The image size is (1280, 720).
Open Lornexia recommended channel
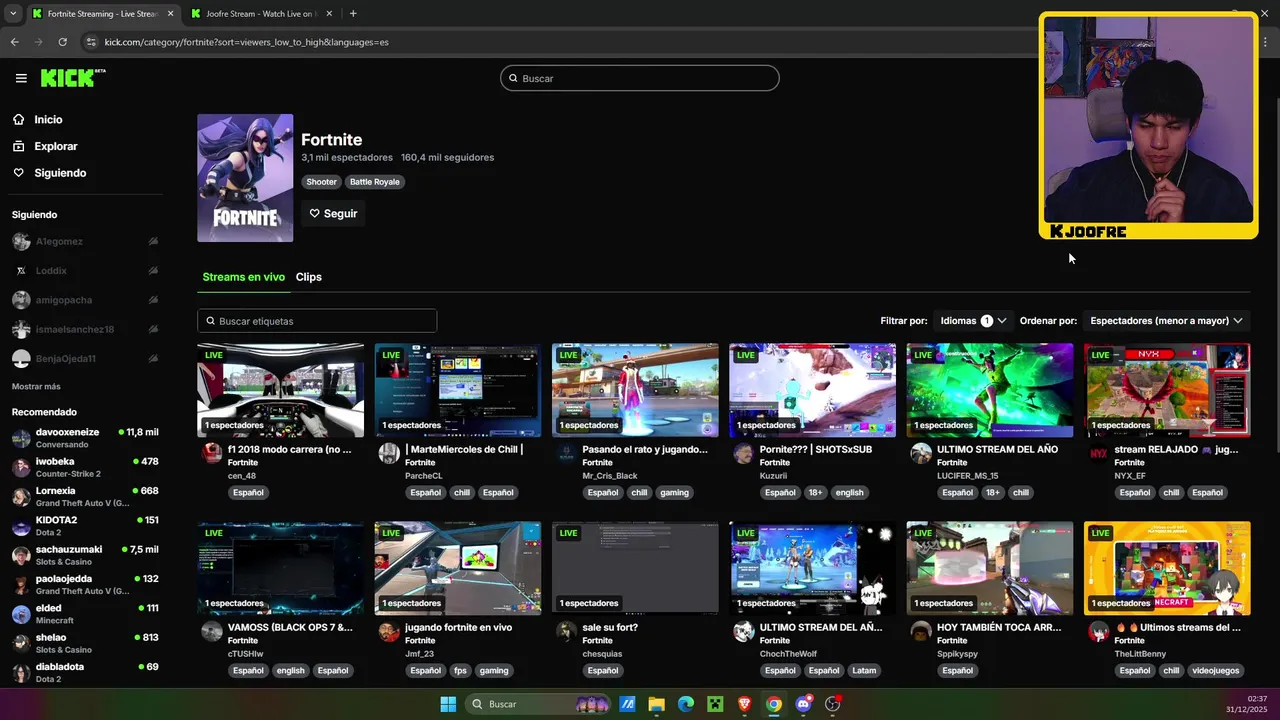(x=85, y=497)
